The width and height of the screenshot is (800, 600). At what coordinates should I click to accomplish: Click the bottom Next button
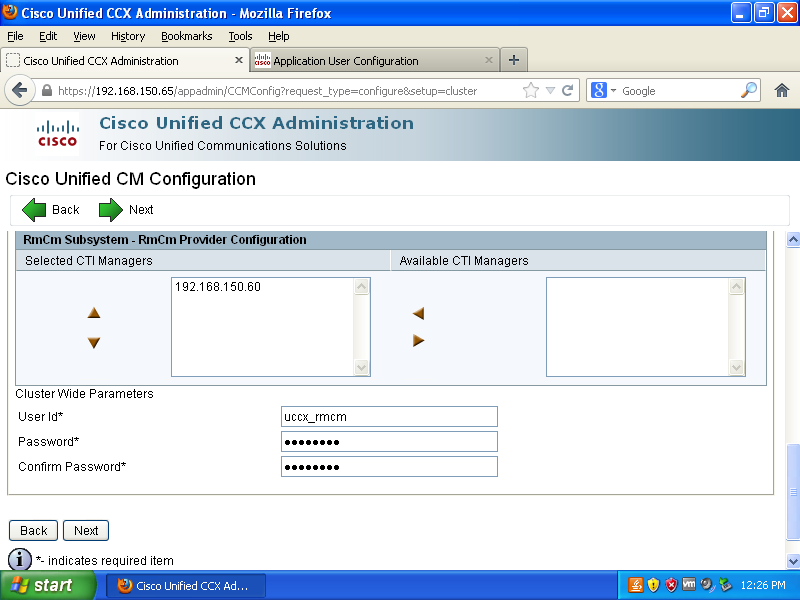pyautogui.click(x=86, y=531)
